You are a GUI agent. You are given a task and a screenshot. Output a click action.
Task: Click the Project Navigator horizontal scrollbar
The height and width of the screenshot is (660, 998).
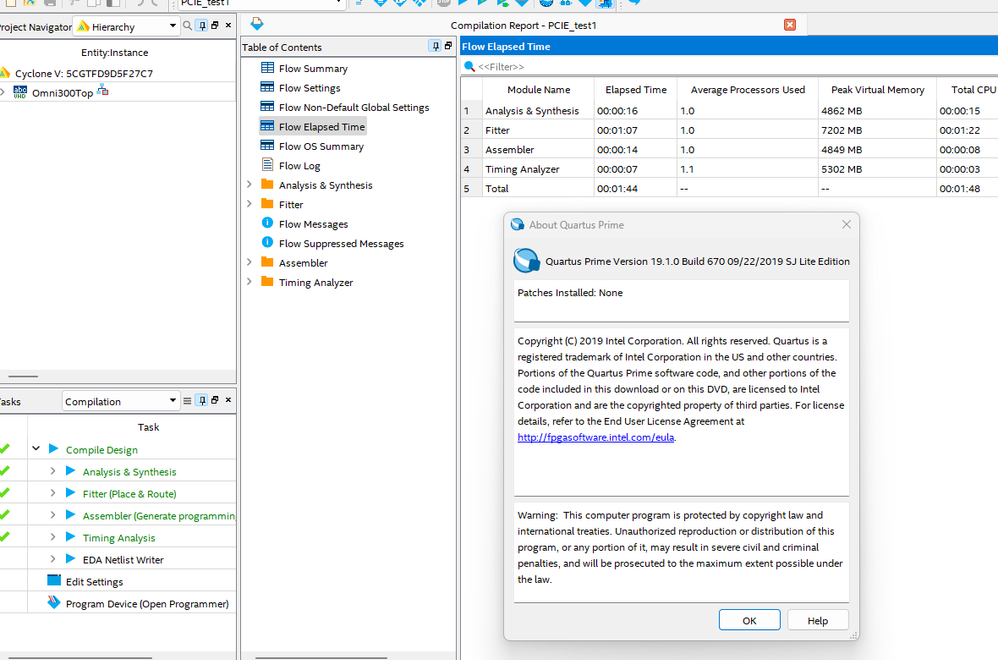[x=23, y=376]
